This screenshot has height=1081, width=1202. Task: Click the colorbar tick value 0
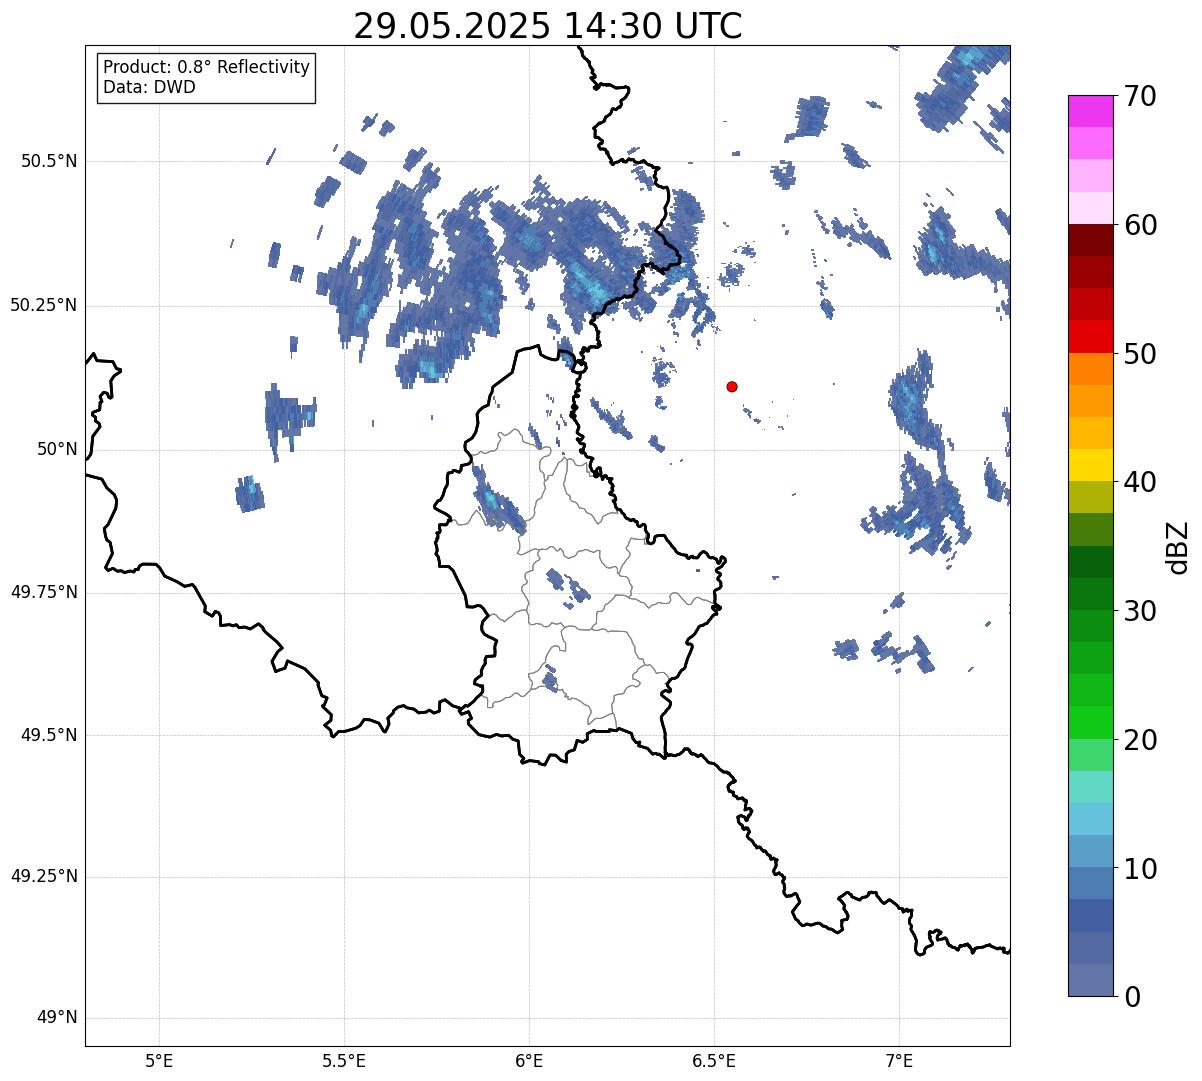[x=1132, y=997]
